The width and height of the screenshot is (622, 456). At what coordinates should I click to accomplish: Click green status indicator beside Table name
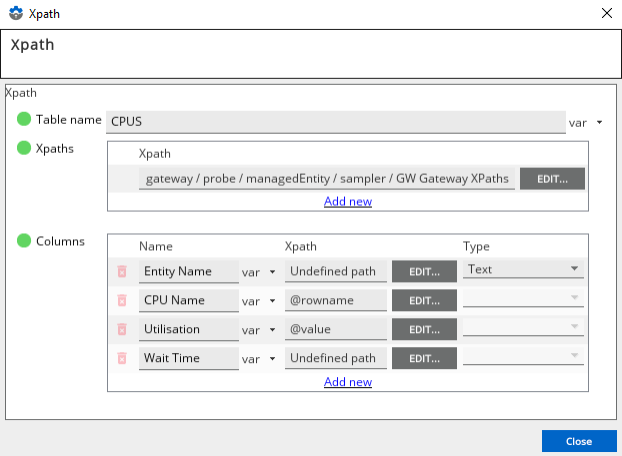point(24,119)
